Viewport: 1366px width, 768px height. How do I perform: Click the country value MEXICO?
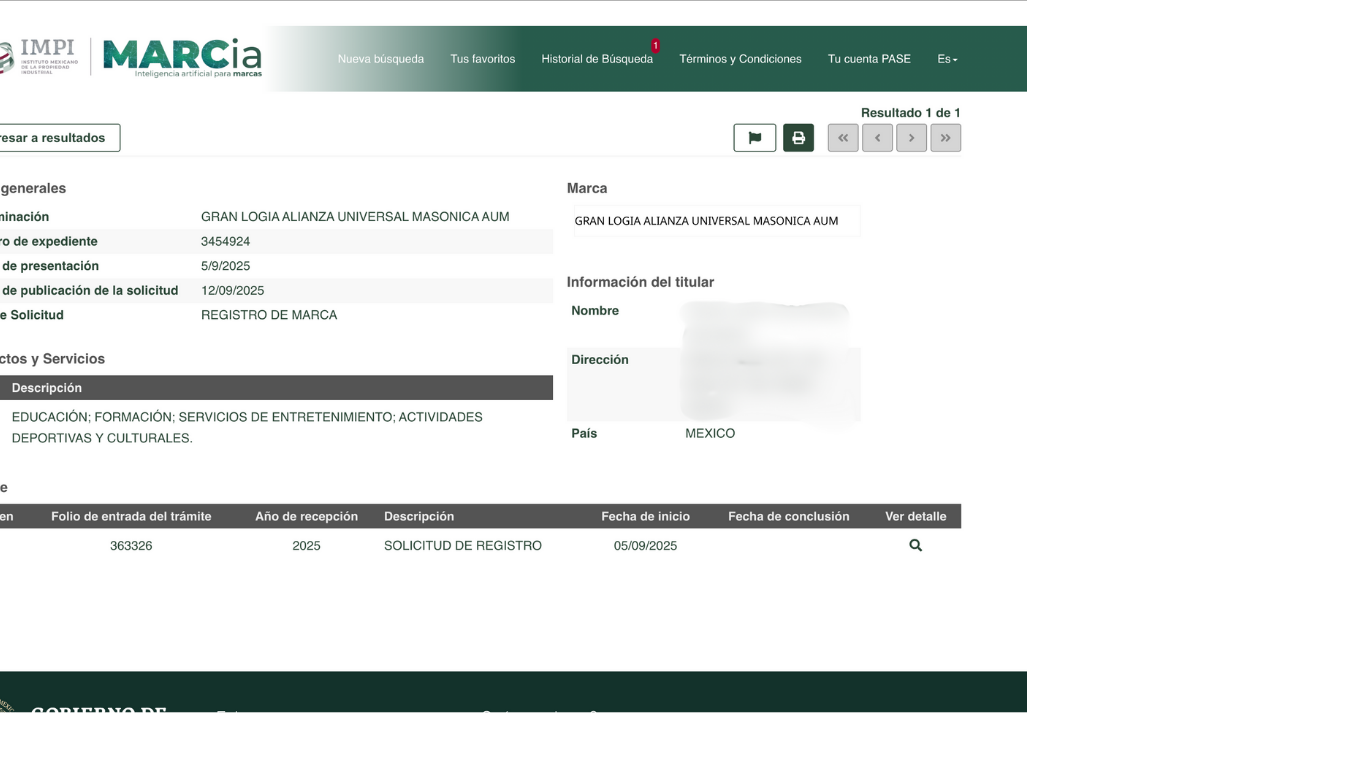[x=710, y=433]
